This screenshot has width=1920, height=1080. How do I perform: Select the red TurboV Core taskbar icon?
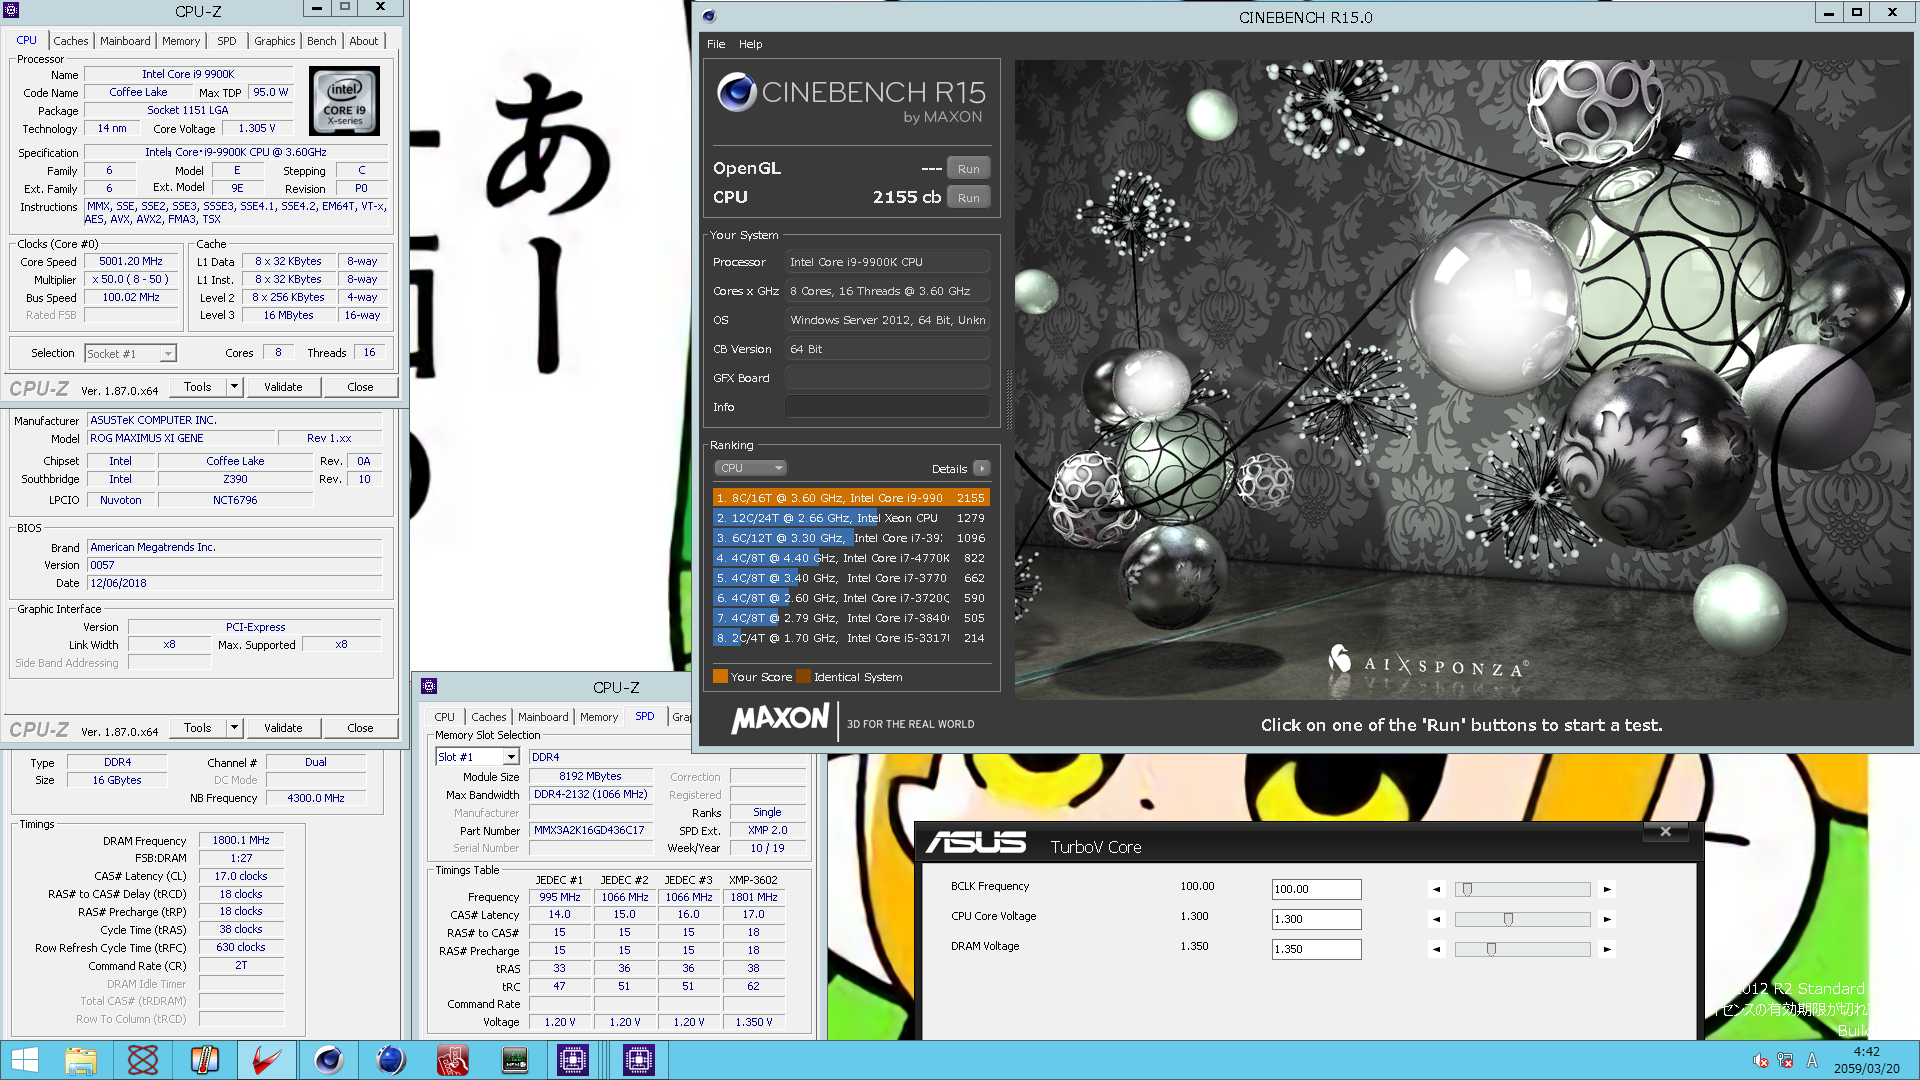pos(267,1060)
